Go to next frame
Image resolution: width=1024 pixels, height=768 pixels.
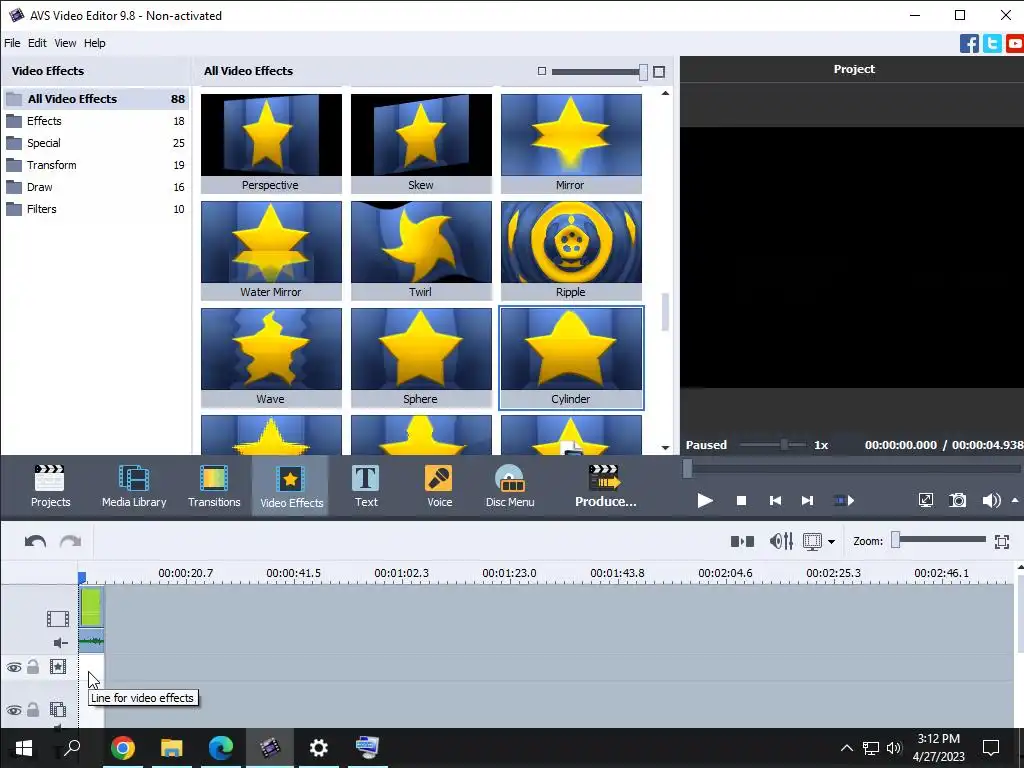pyautogui.click(x=807, y=501)
